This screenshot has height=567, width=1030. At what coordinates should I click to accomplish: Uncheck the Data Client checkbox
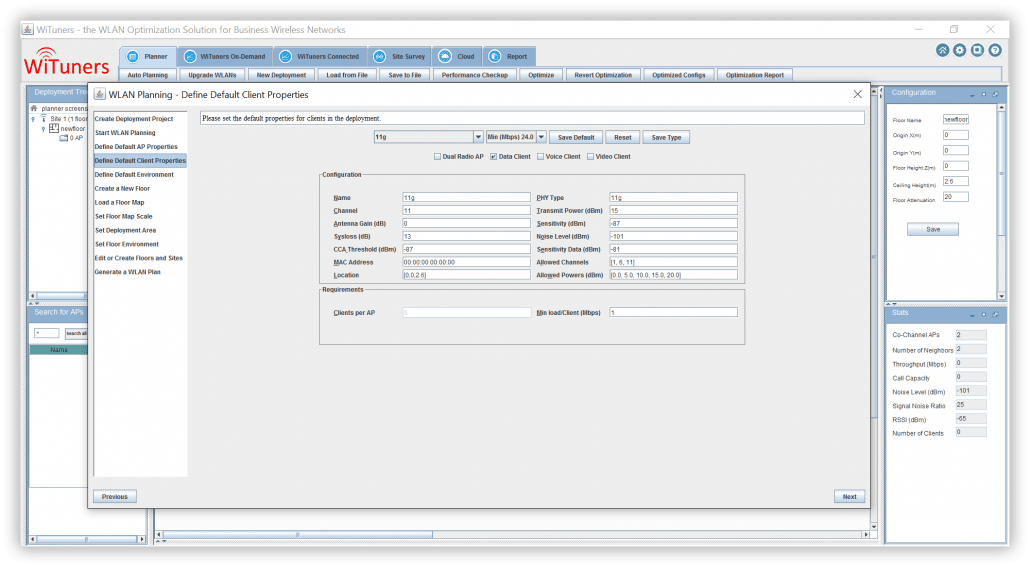(x=493, y=156)
